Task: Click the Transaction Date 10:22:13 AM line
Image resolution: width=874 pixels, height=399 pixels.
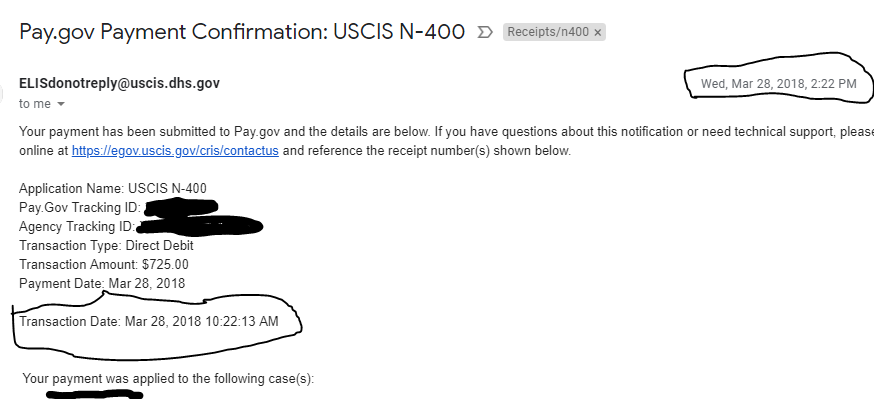Action: click(149, 322)
